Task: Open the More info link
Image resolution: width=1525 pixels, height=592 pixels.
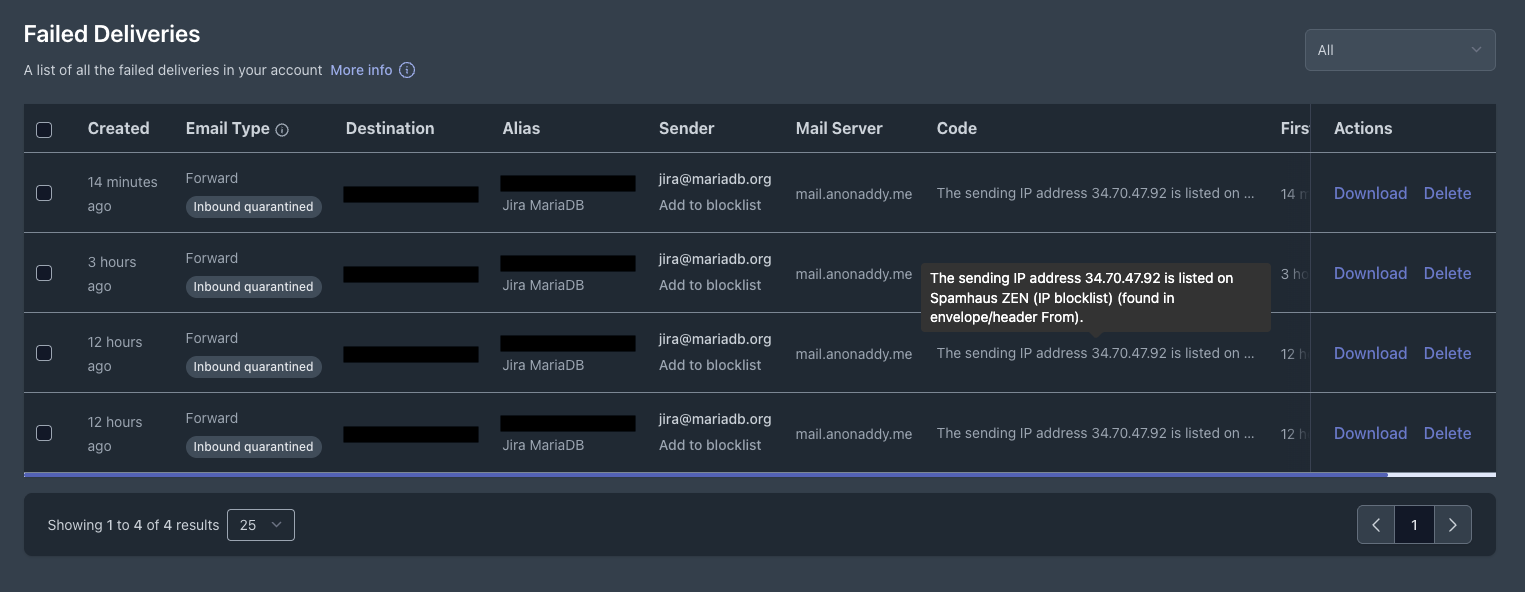Action: [361, 70]
